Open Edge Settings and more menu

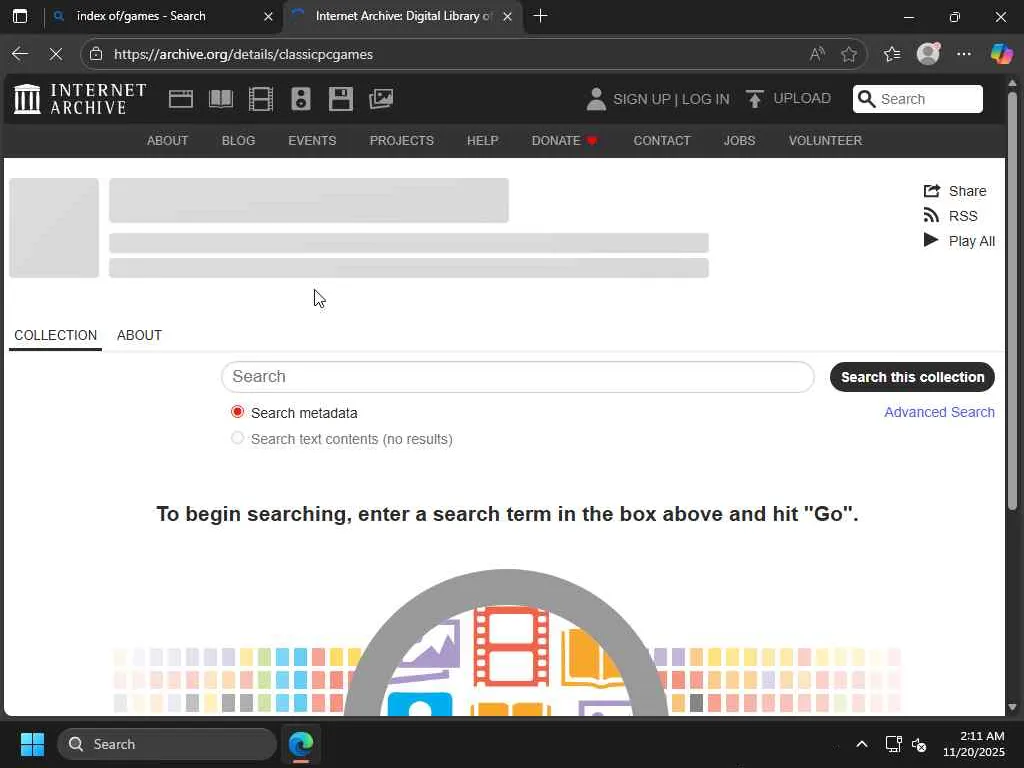click(x=964, y=54)
